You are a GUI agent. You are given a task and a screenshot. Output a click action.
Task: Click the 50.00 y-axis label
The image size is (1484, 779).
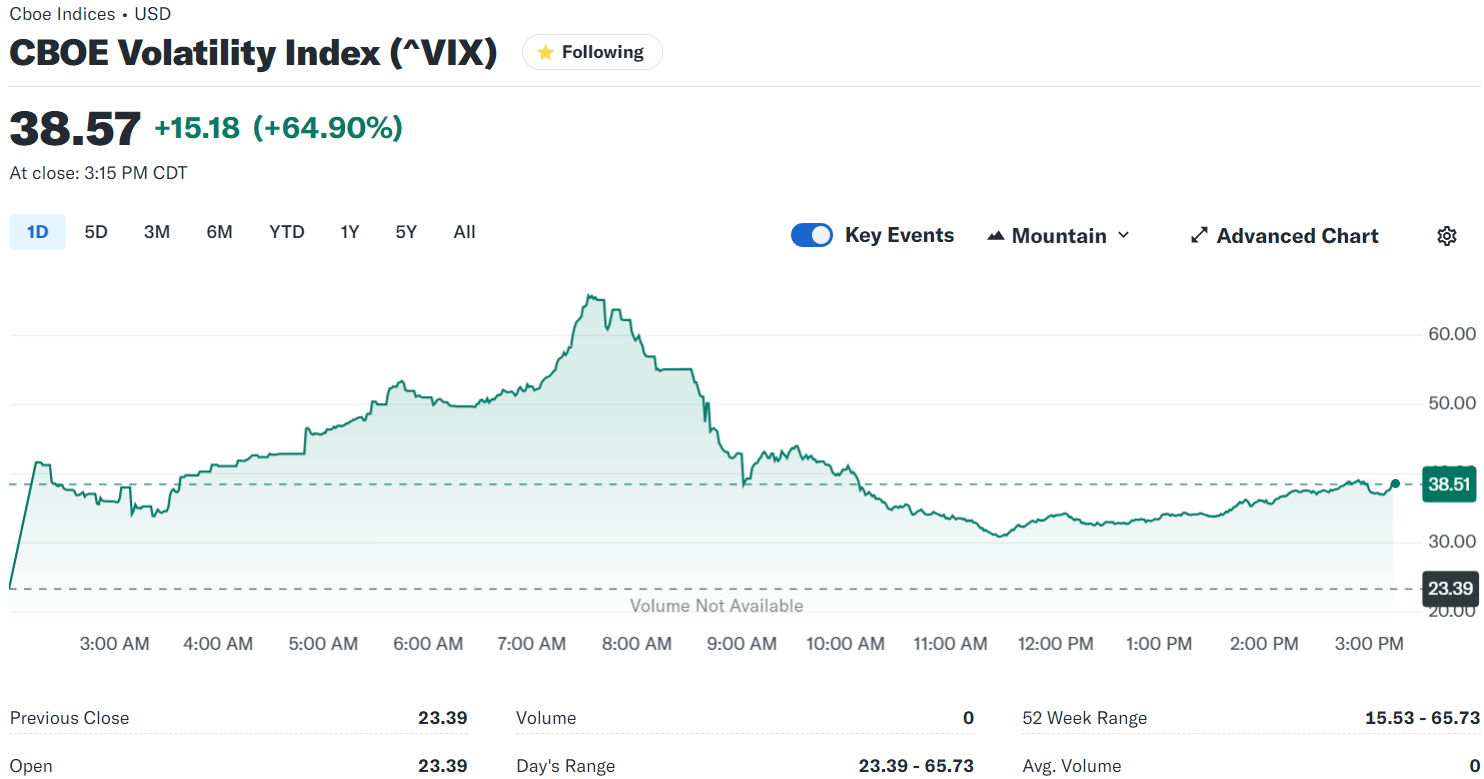[1452, 403]
